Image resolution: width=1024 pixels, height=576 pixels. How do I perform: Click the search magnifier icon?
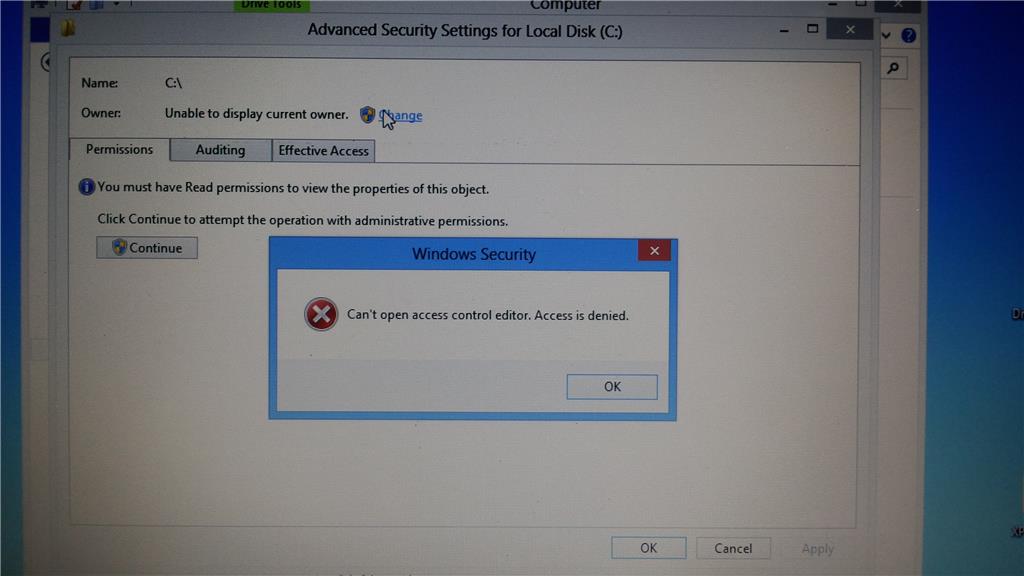pos(893,68)
